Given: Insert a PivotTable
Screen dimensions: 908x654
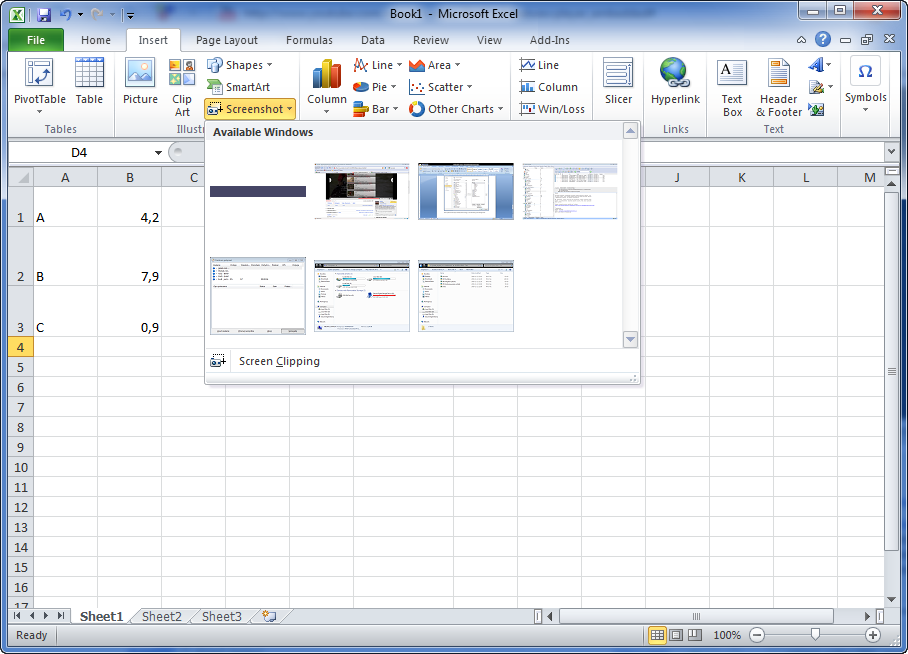Looking at the screenshot, I should point(39,86).
